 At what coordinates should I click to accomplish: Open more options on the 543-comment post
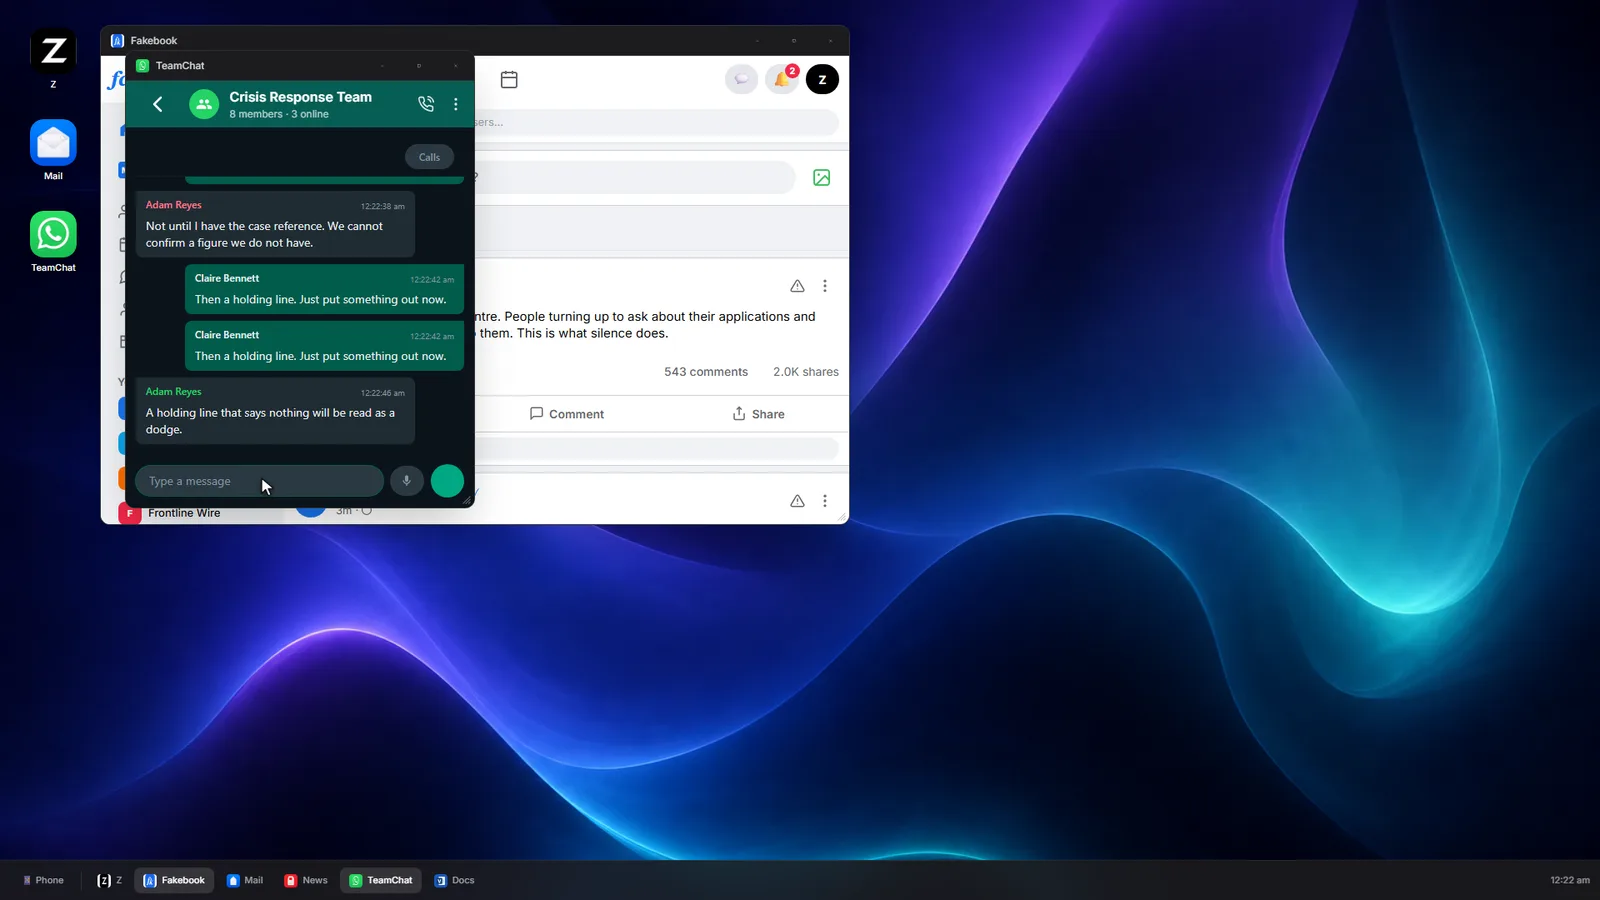click(825, 286)
